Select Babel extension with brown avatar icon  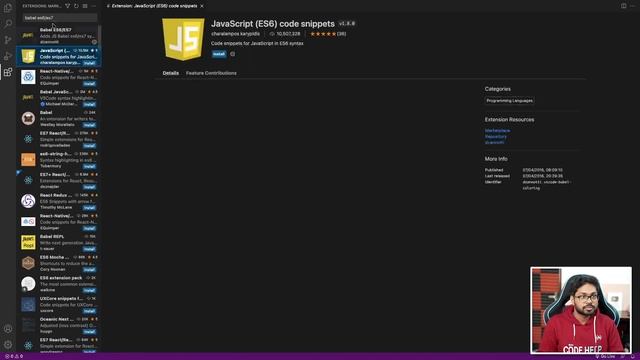[x=58, y=118]
